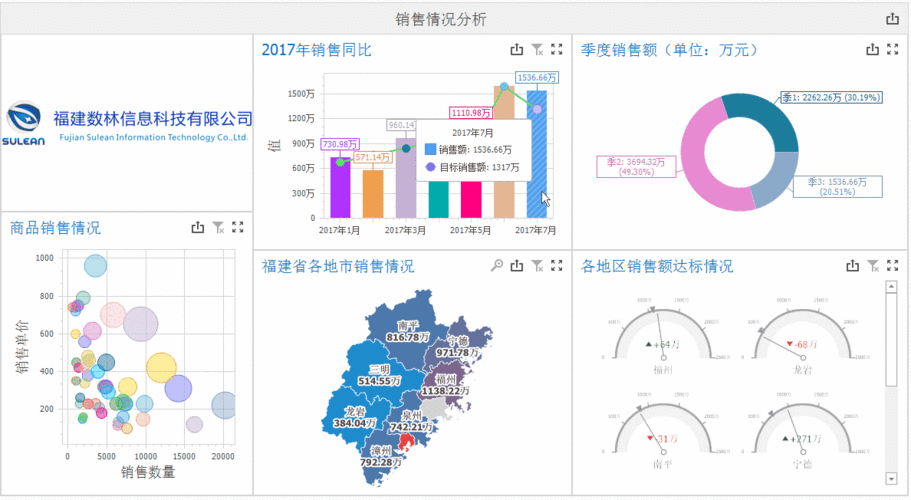911x500 pixels.
Task: Click scroll up arrow in gauges panel
Action: click(x=891, y=286)
